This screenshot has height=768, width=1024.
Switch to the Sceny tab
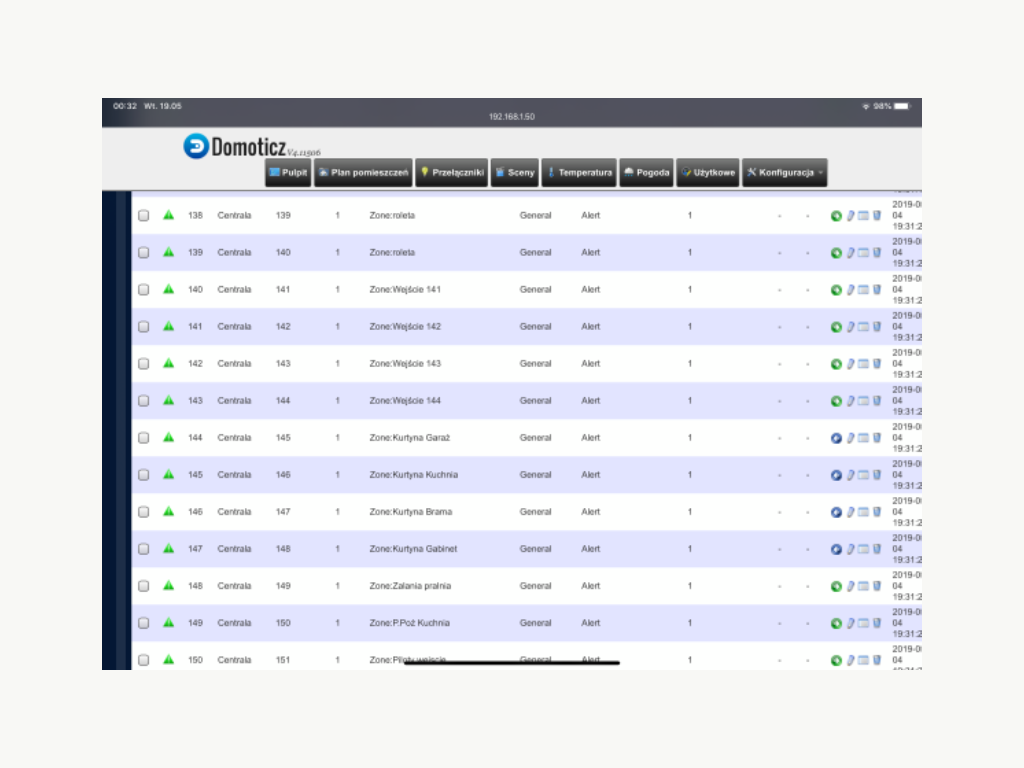click(515, 172)
